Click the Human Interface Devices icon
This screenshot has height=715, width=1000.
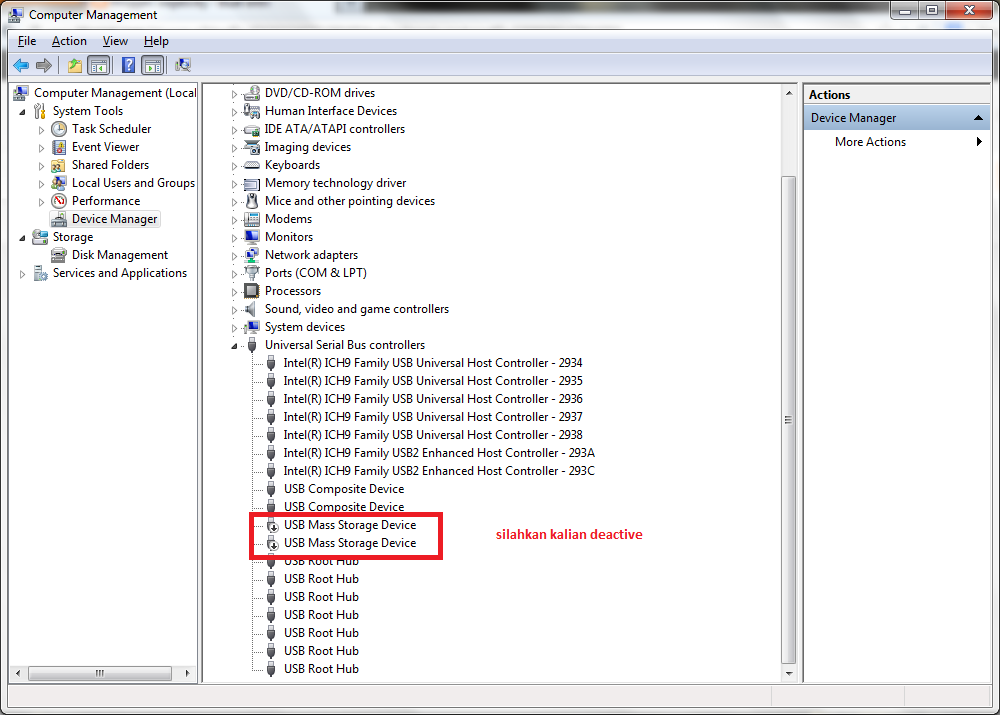(x=252, y=112)
